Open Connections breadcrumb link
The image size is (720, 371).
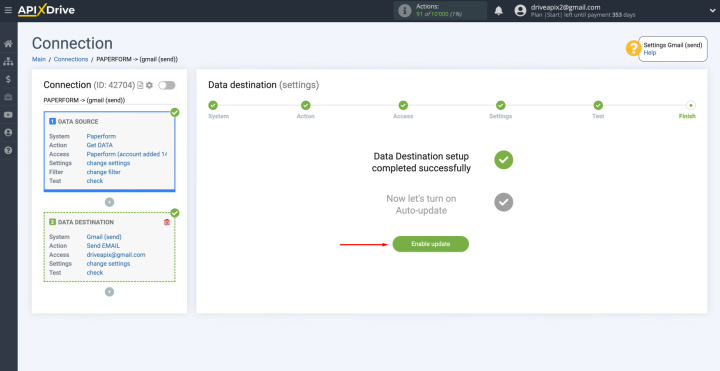[x=71, y=59]
